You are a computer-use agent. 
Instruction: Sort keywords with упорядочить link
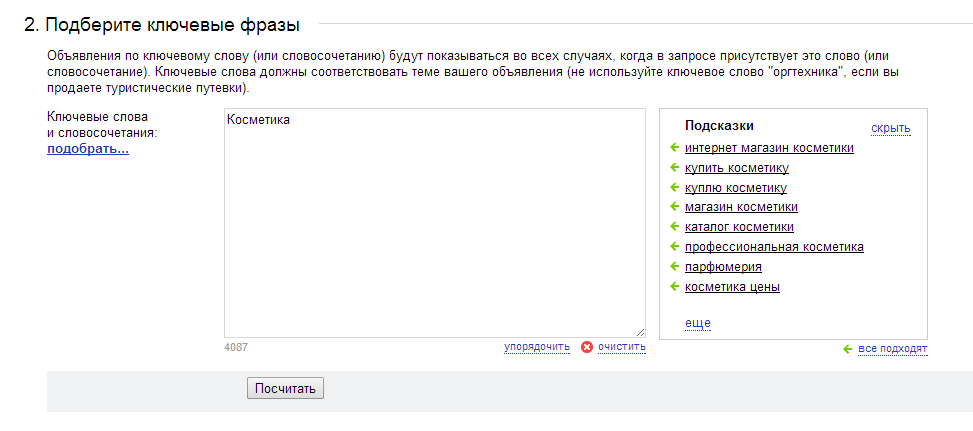(537, 347)
